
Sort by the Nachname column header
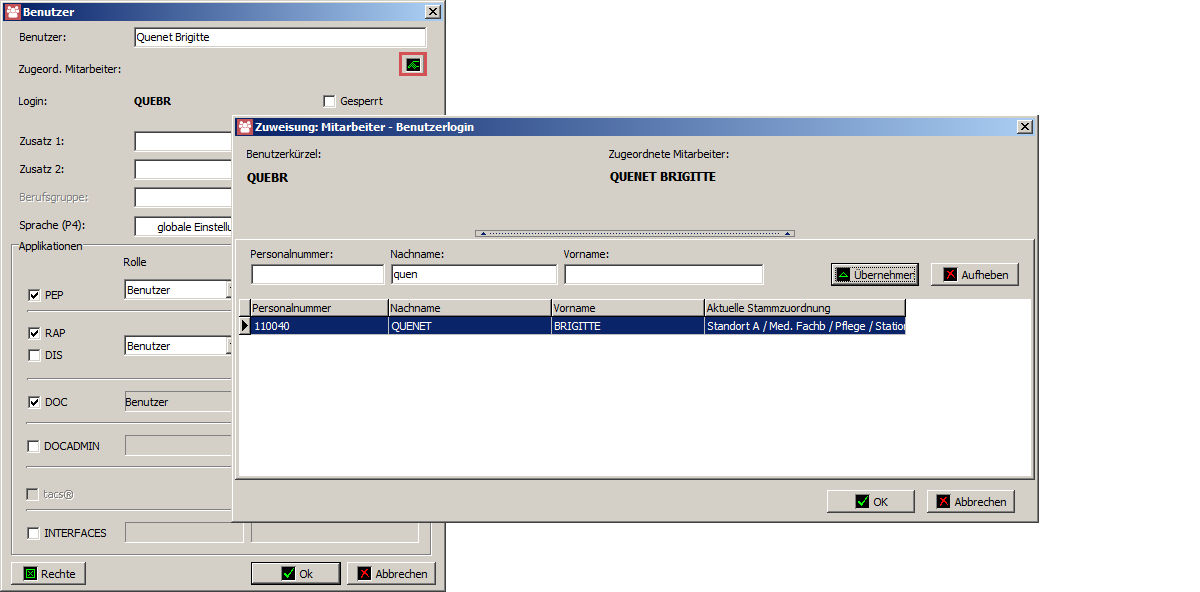[470, 308]
